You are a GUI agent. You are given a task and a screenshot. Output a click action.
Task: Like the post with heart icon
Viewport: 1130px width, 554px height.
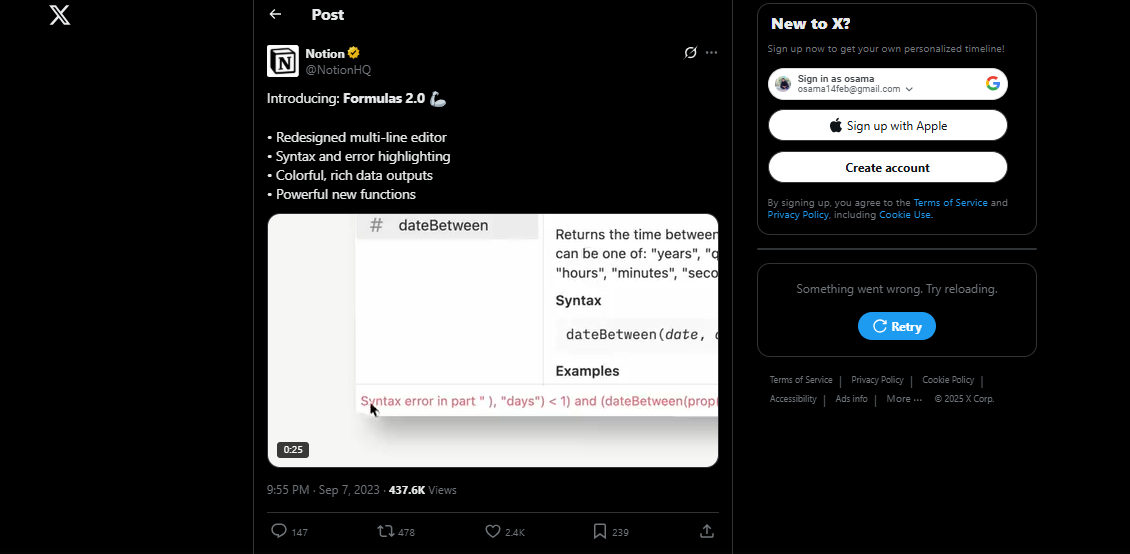[x=493, y=532]
